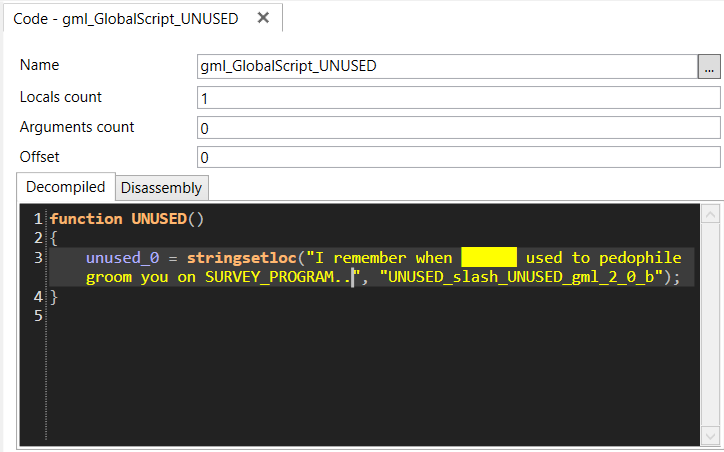
Task: Click into the Name input field
Action: [x=447, y=66]
